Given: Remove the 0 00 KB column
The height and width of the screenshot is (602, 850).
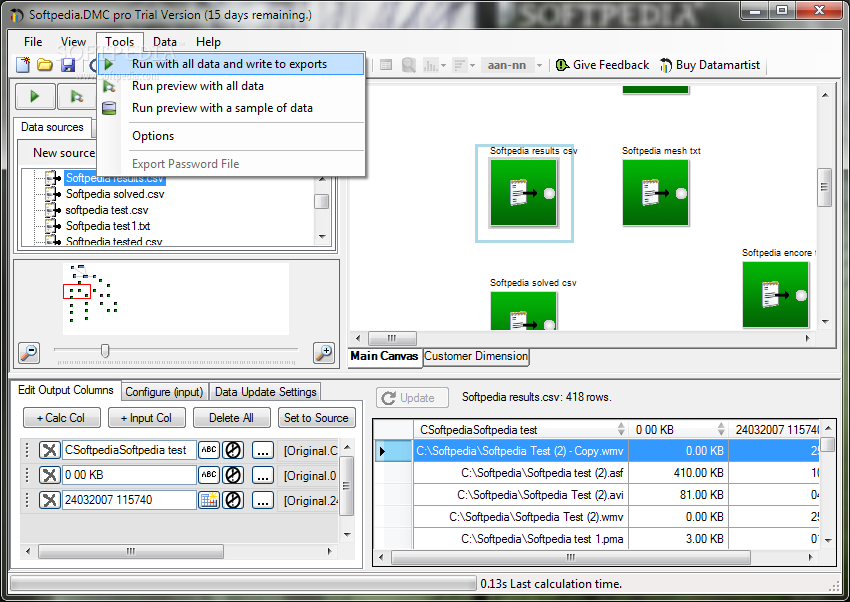Looking at the screenshot, I should tap(49, 475).
